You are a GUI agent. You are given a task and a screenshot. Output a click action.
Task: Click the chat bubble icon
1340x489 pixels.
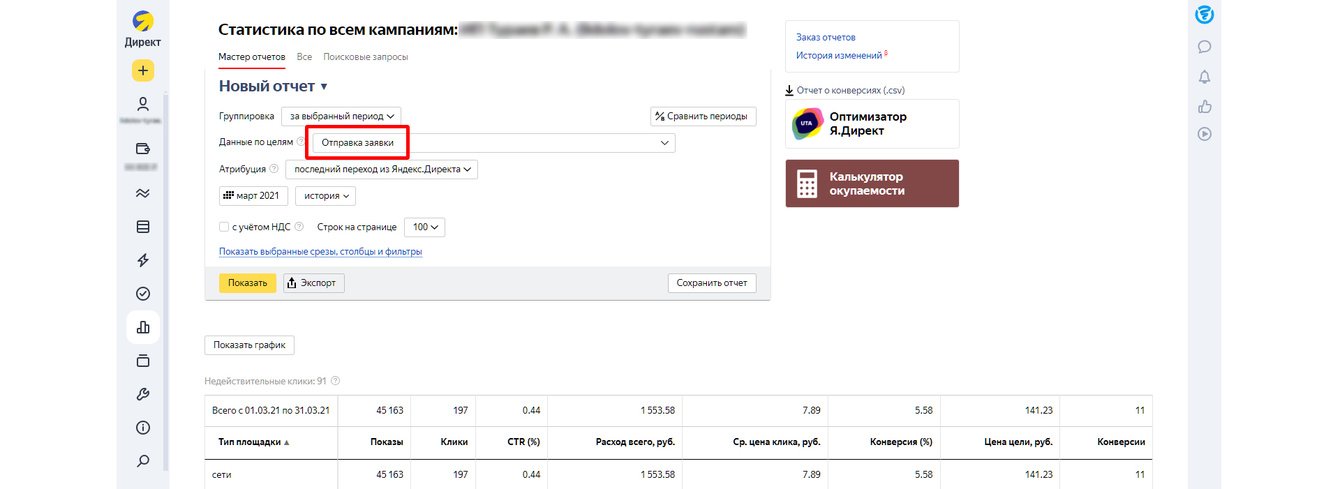click(x=1205, y=46)
